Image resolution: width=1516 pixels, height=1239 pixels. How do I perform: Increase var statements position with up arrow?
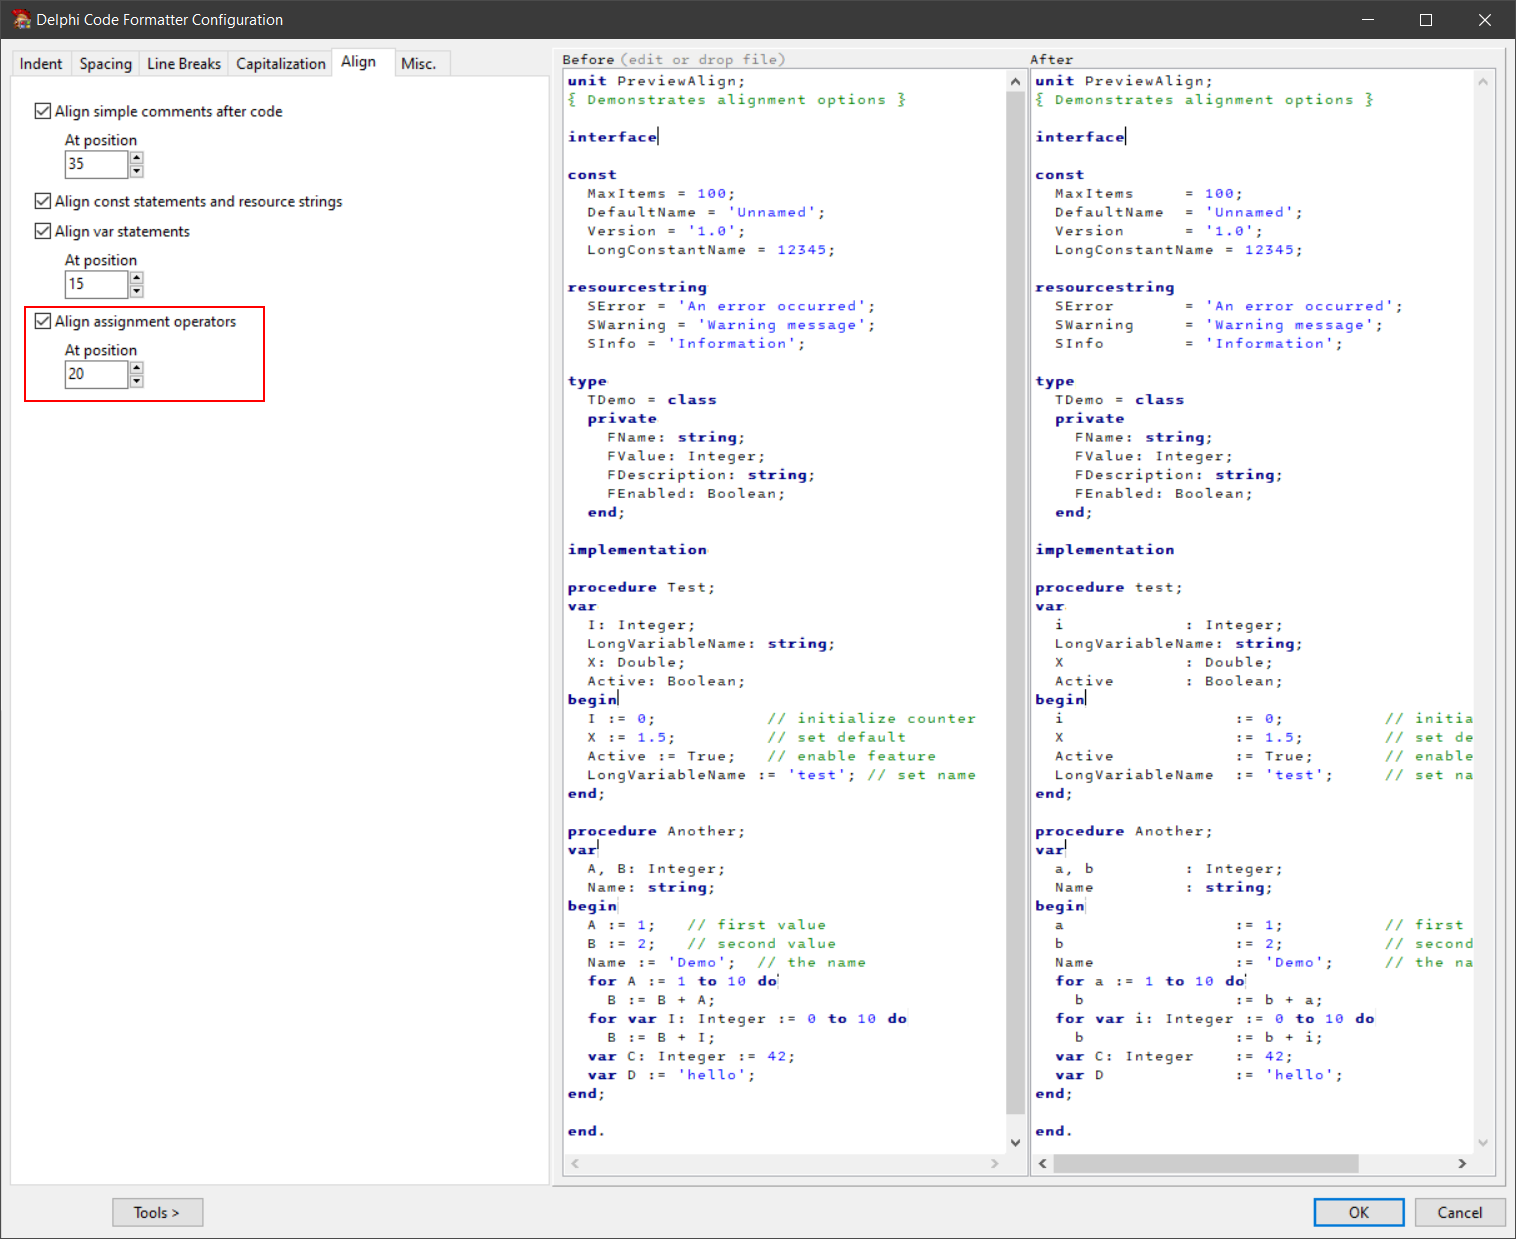pos(137,278)
